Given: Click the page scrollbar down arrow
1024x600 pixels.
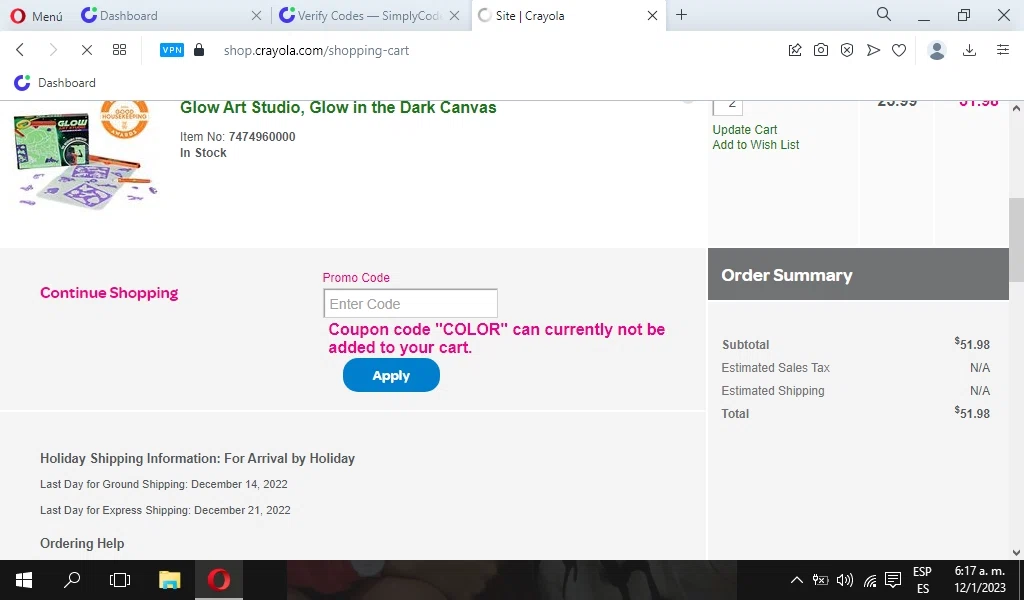Looking at the screenshot, I should pyautogui.click(x=1016, y=552).
